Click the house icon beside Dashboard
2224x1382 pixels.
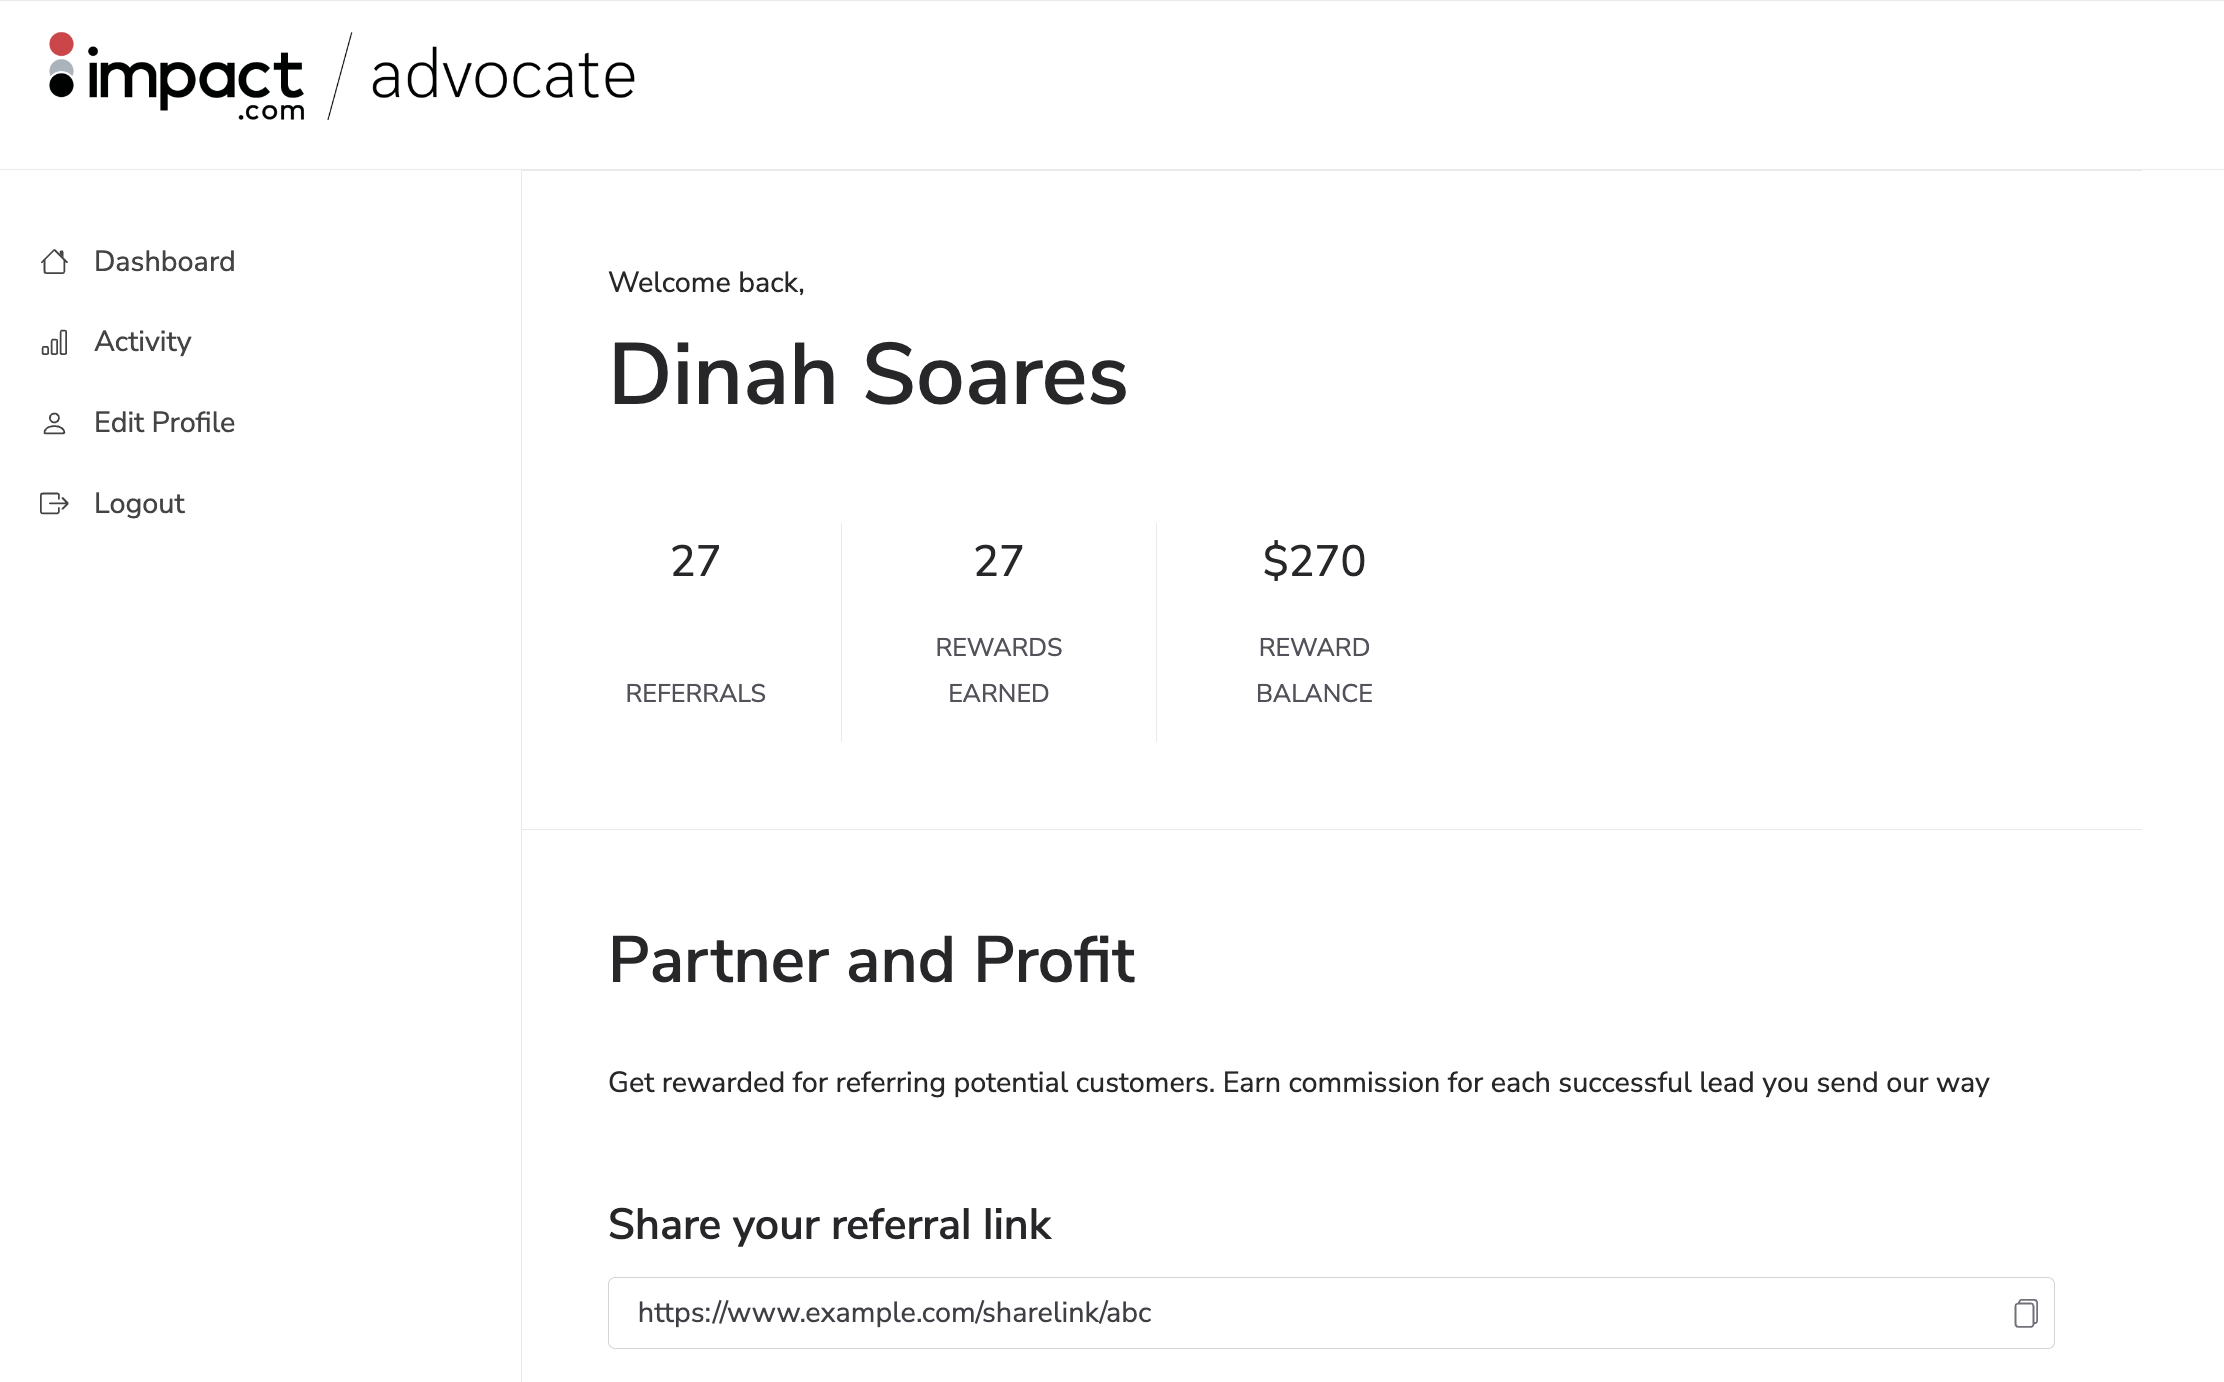[55, 262]
